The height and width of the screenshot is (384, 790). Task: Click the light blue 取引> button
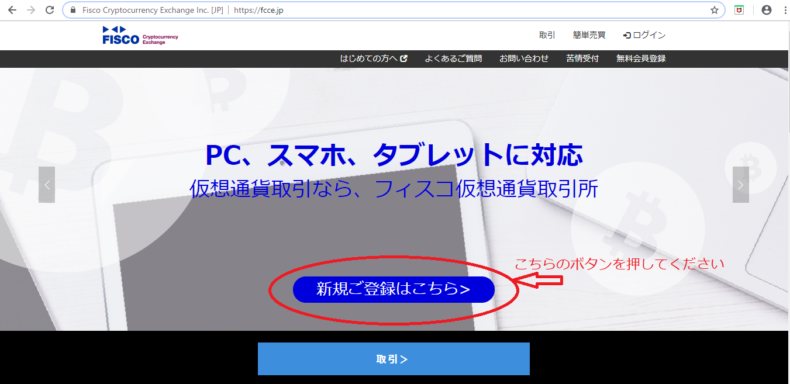point(393,359)
